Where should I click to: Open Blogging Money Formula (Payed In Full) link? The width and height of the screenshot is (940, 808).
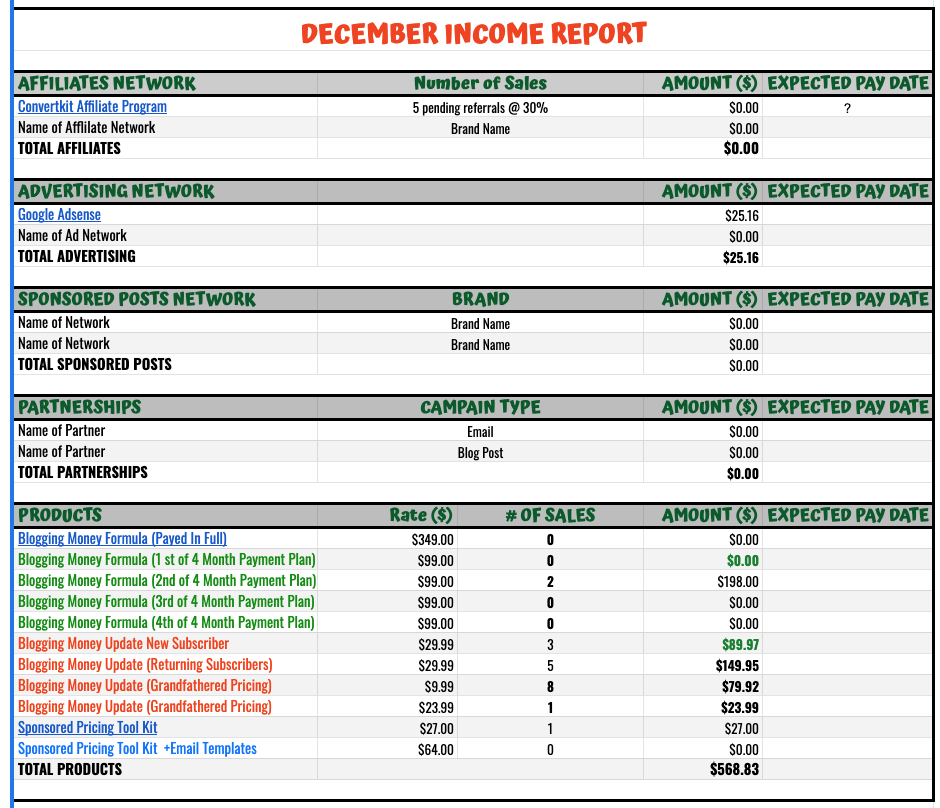pyautogui.click(x=122, y=538)
